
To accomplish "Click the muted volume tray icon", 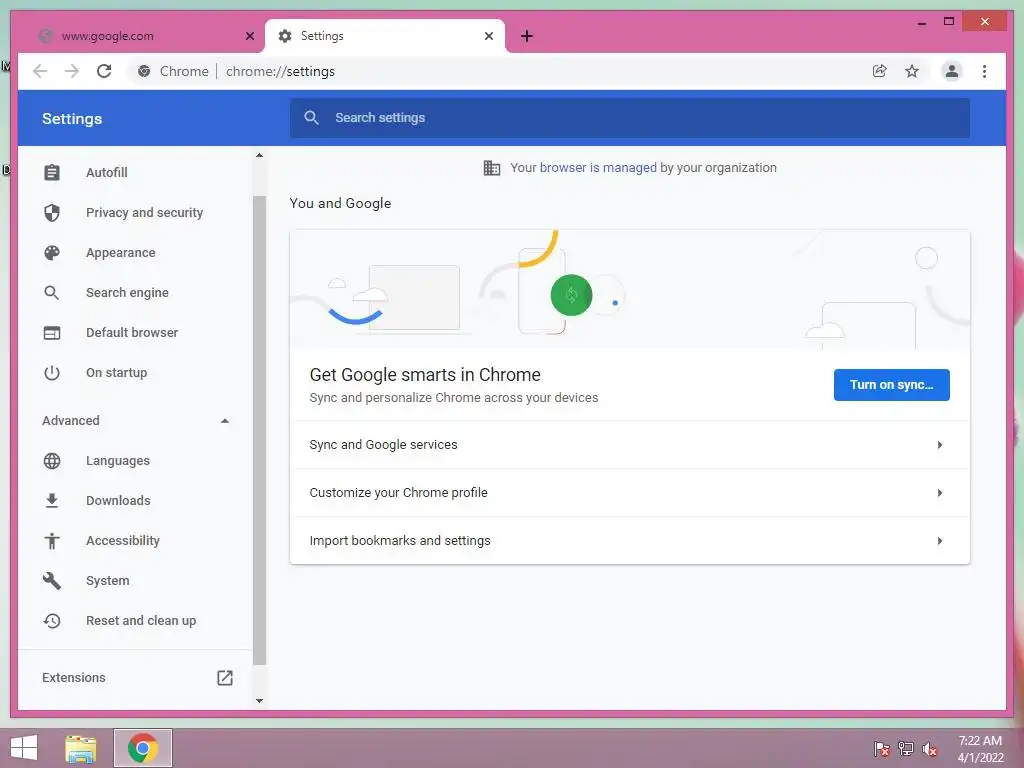I will (x=929, y=748).
